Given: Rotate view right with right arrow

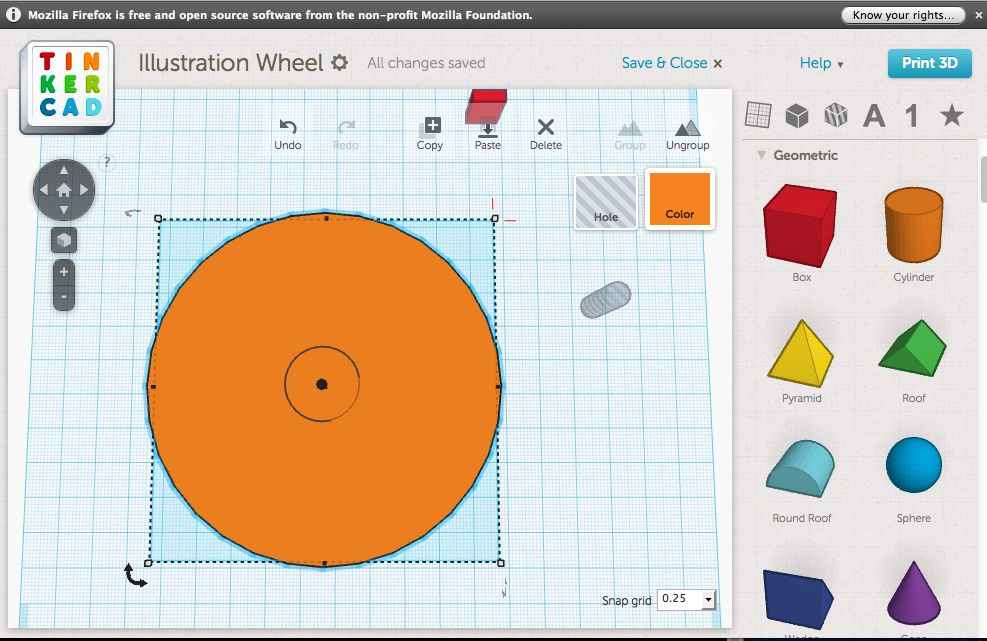Looking at the screenshot, I should (84, 190).
